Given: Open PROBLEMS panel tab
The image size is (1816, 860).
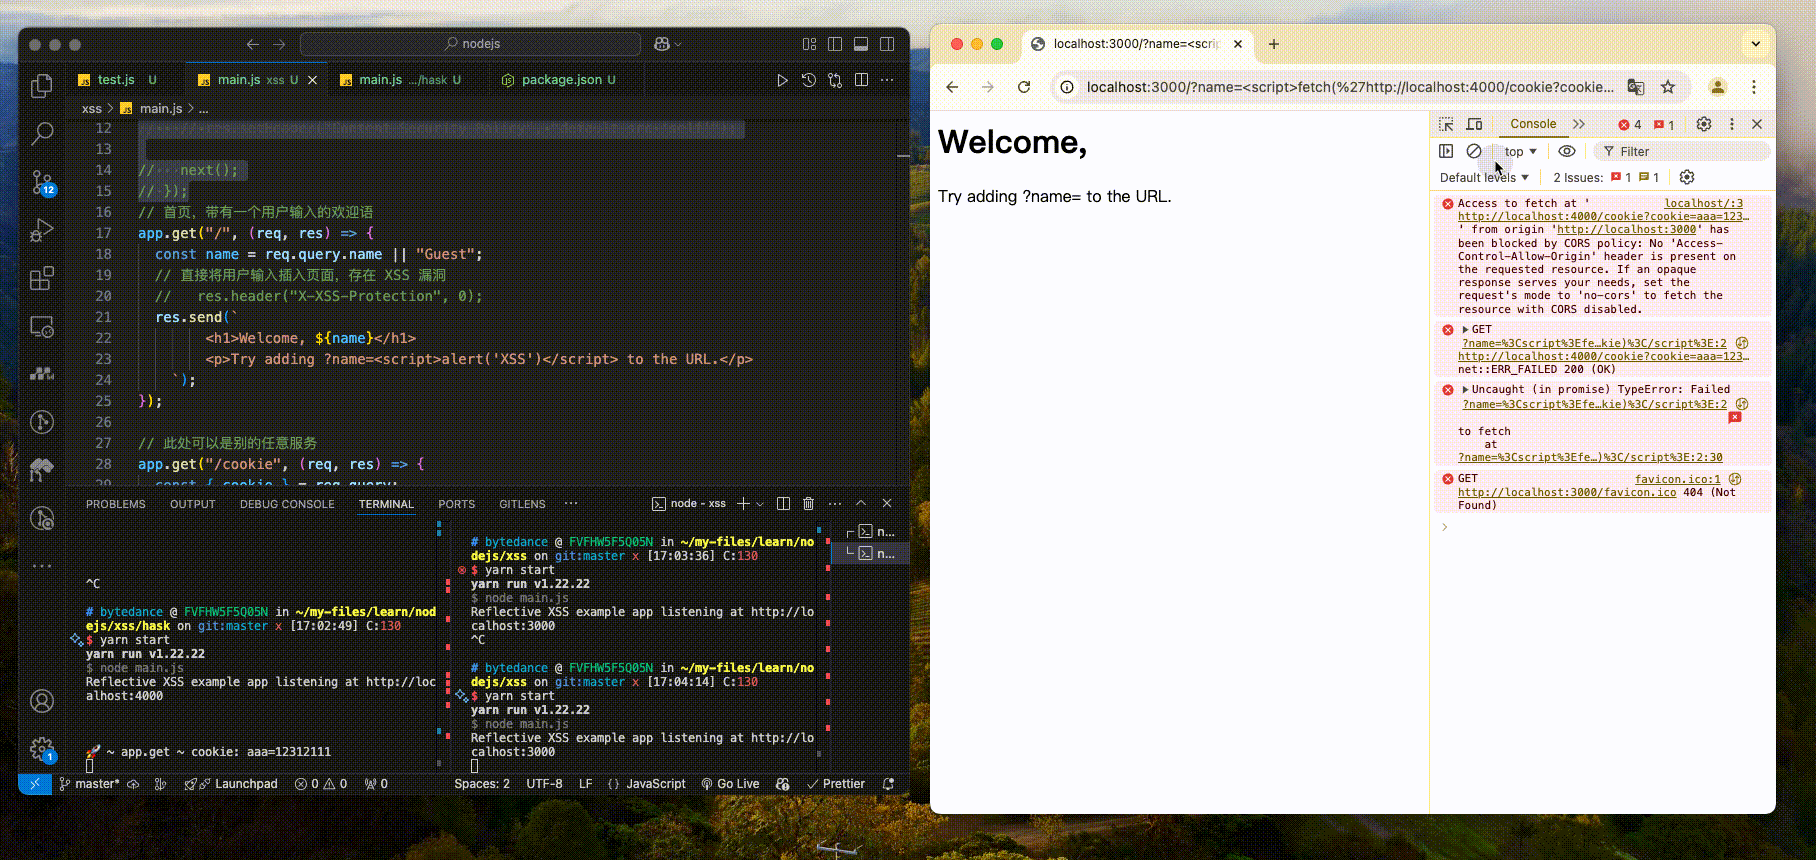Looking at the screenshot, I should (x=116, y=504).
